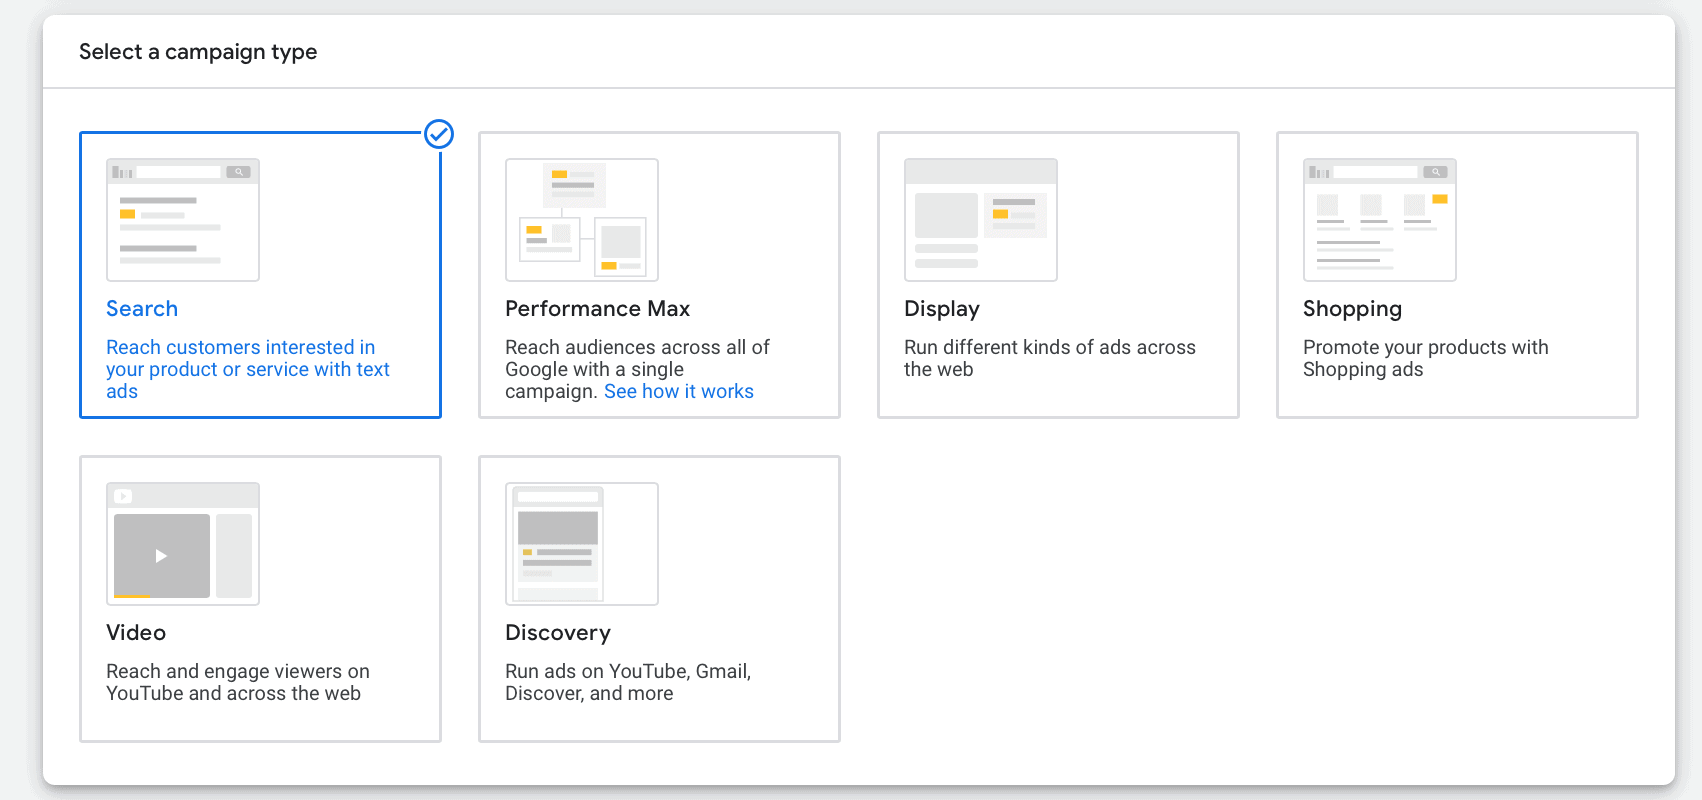Select the Shopping campaign heading
This screenshot has width=1702, height=800.
(1352, 309)
